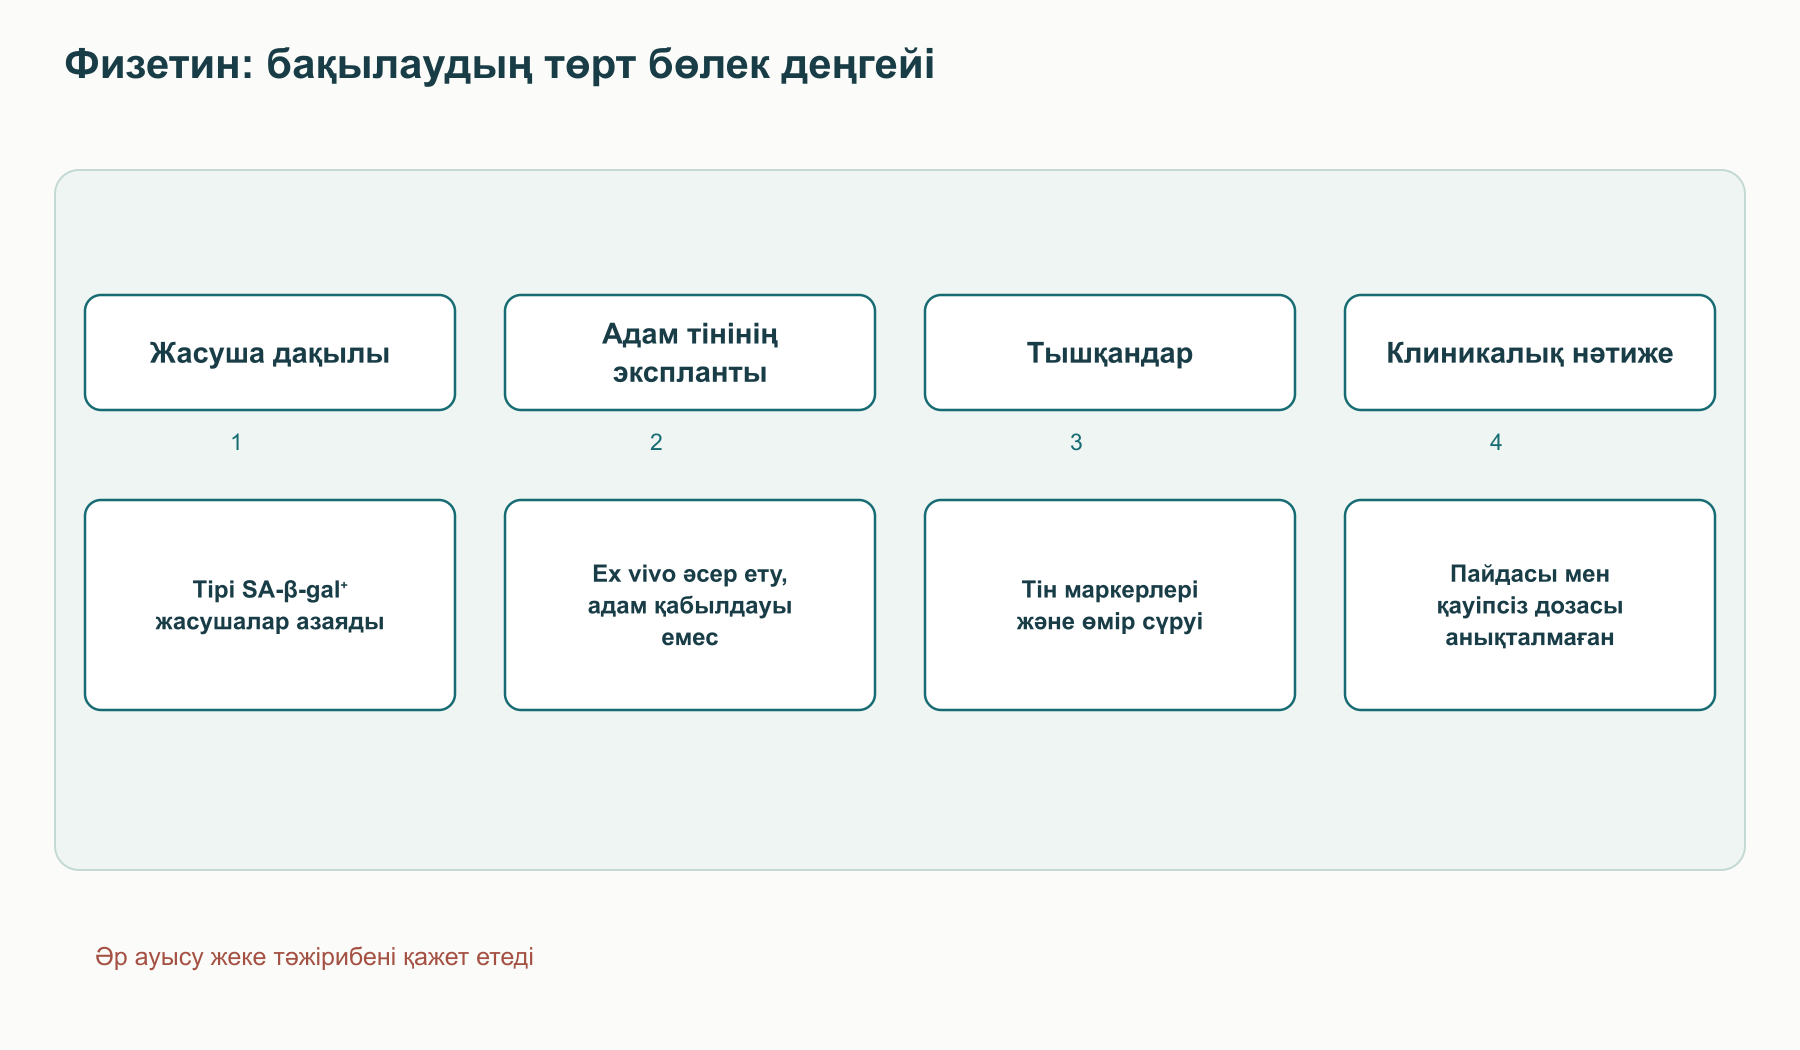This screenshot has height=1050, width=1800.
Task: Click the 'Клиникалық нәтиже' box
Action: click(1530, 352)
